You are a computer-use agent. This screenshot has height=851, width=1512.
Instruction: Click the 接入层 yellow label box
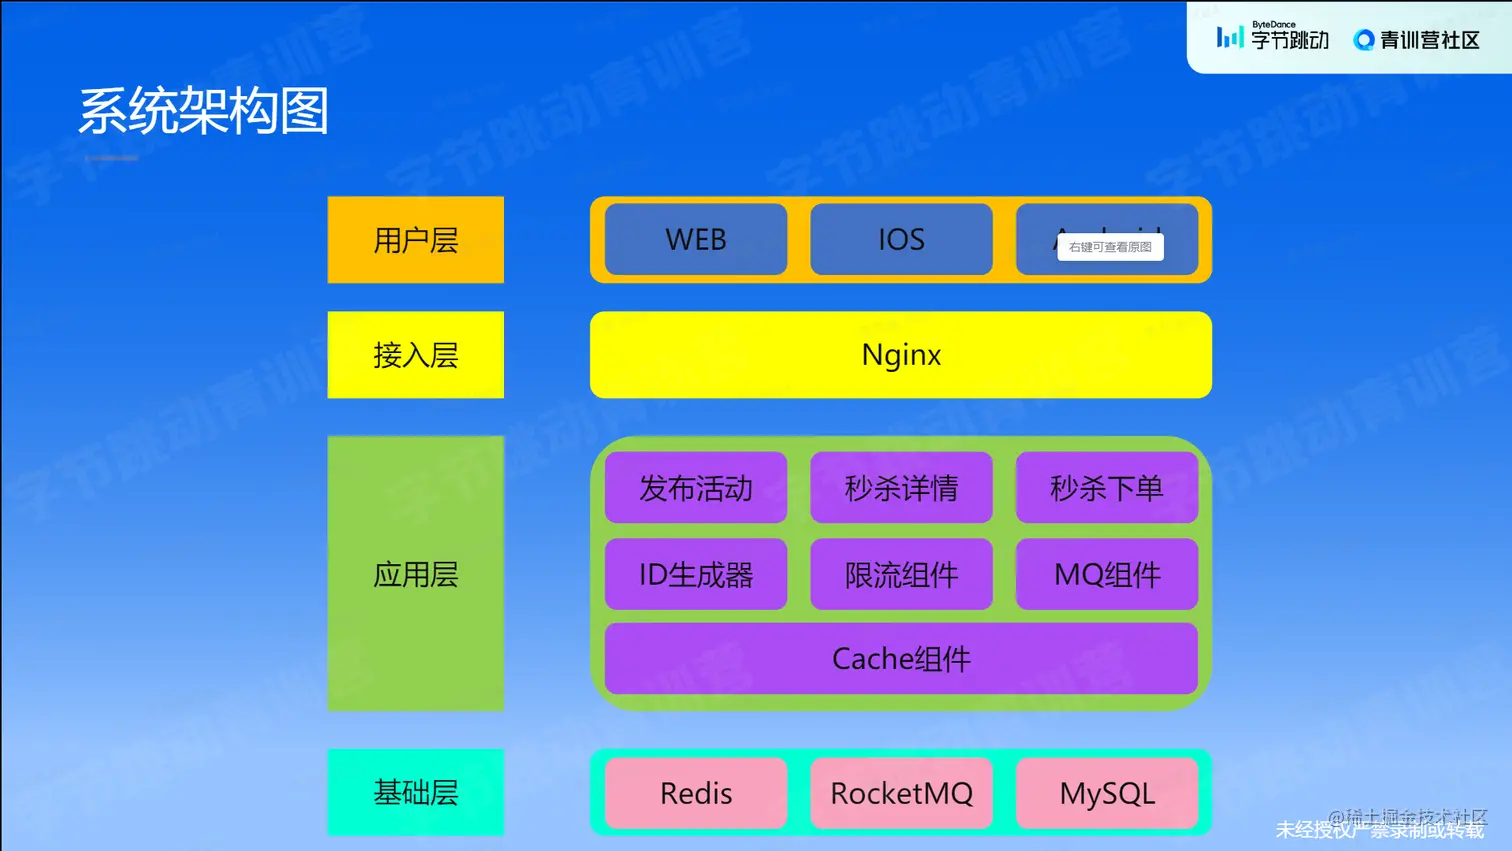coord(416,355)
